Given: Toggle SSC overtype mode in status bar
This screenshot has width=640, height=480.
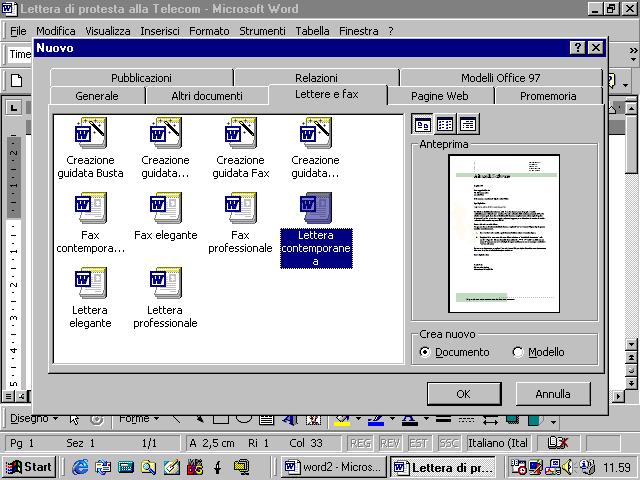Looking at the screenshot, I should tap(448, 443).
